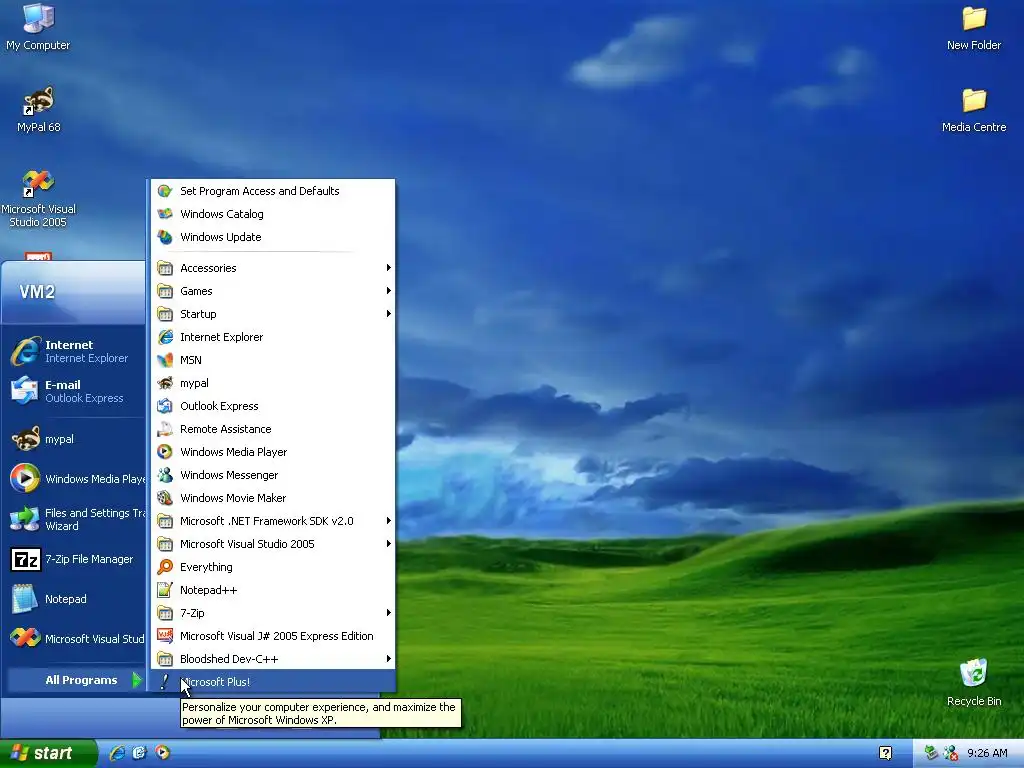Open Windows Catalog from the programs menu
Image resolution: width=1024 pixels, height=768 pixels.
tap(273, 214)
